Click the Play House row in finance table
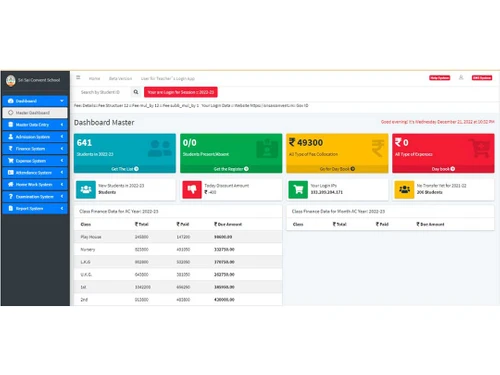The width and height of the screenshot is (500, 375). (x=178, y=237)
